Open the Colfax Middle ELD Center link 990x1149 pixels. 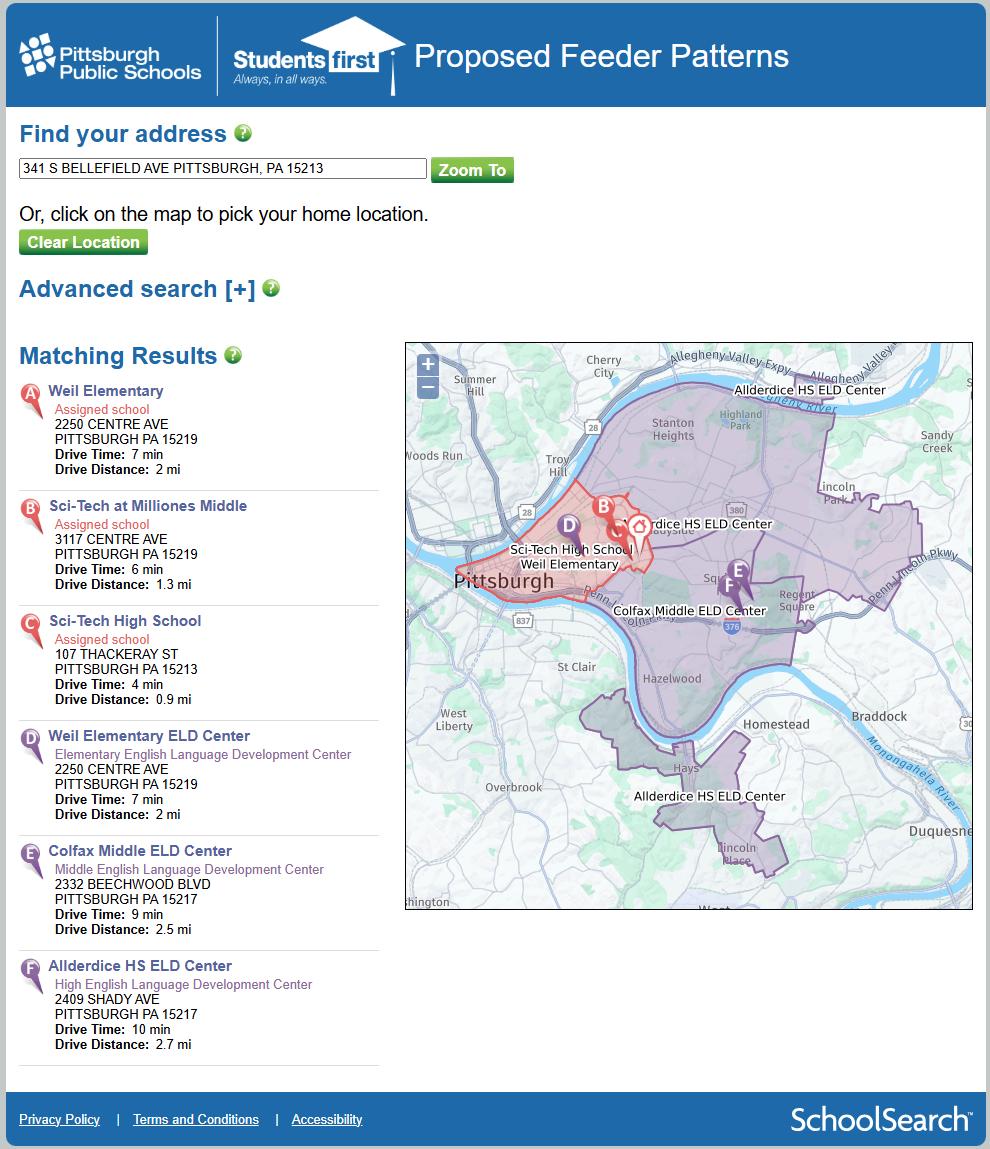140,851
